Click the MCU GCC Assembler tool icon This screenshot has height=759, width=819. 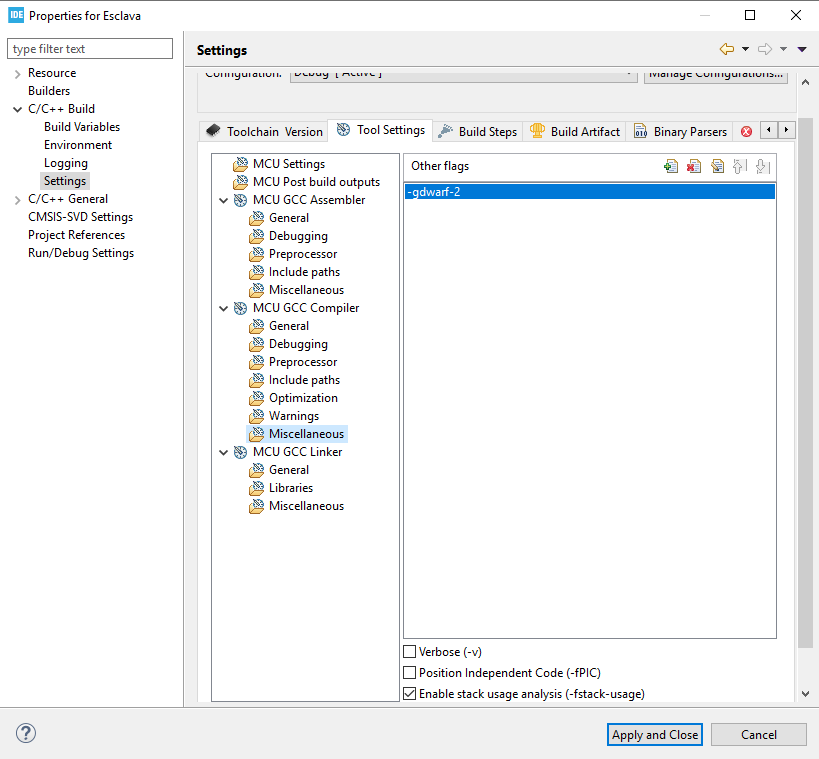pyautogui.click(x=240, y=200)
